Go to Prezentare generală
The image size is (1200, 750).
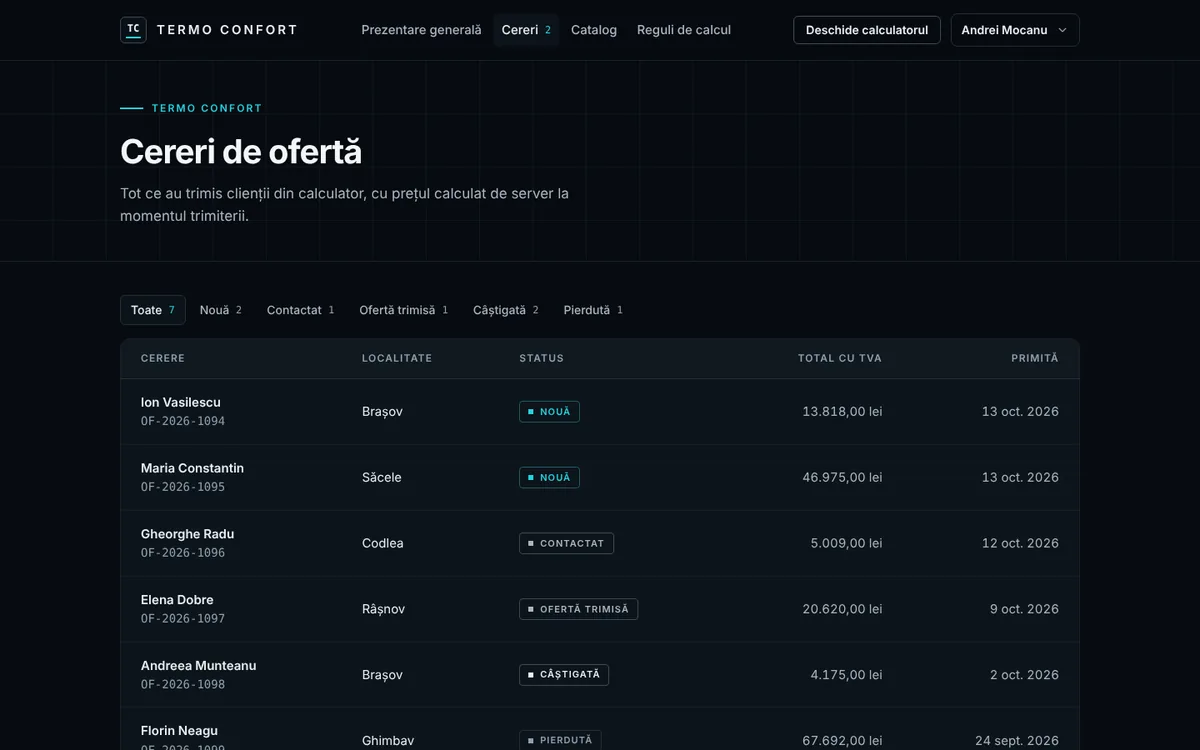coord(421,30)
